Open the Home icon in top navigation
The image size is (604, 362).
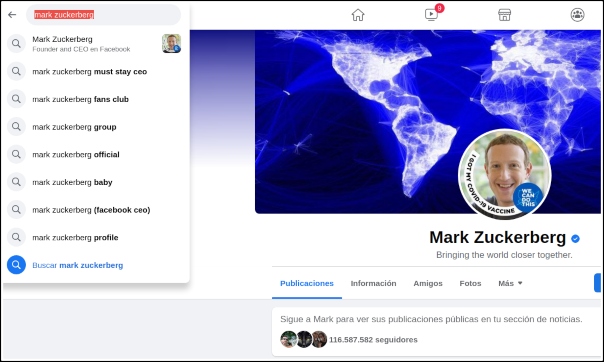[x=358, y=15]
